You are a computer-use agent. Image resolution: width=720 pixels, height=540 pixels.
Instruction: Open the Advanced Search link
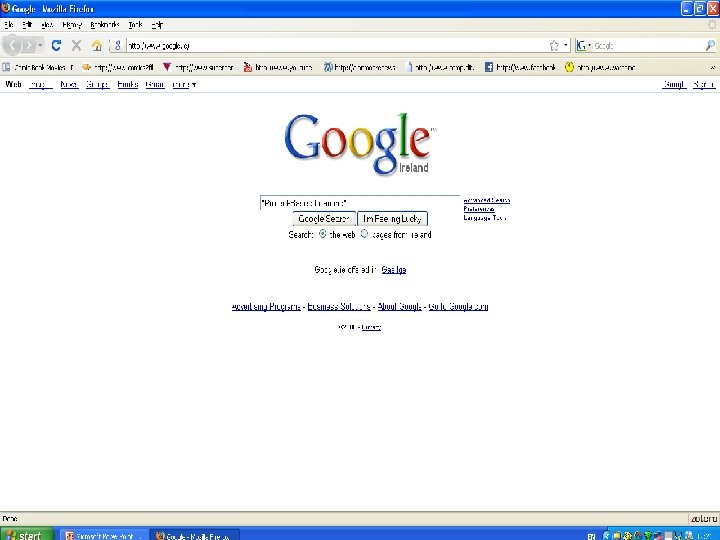pos(487,200)
